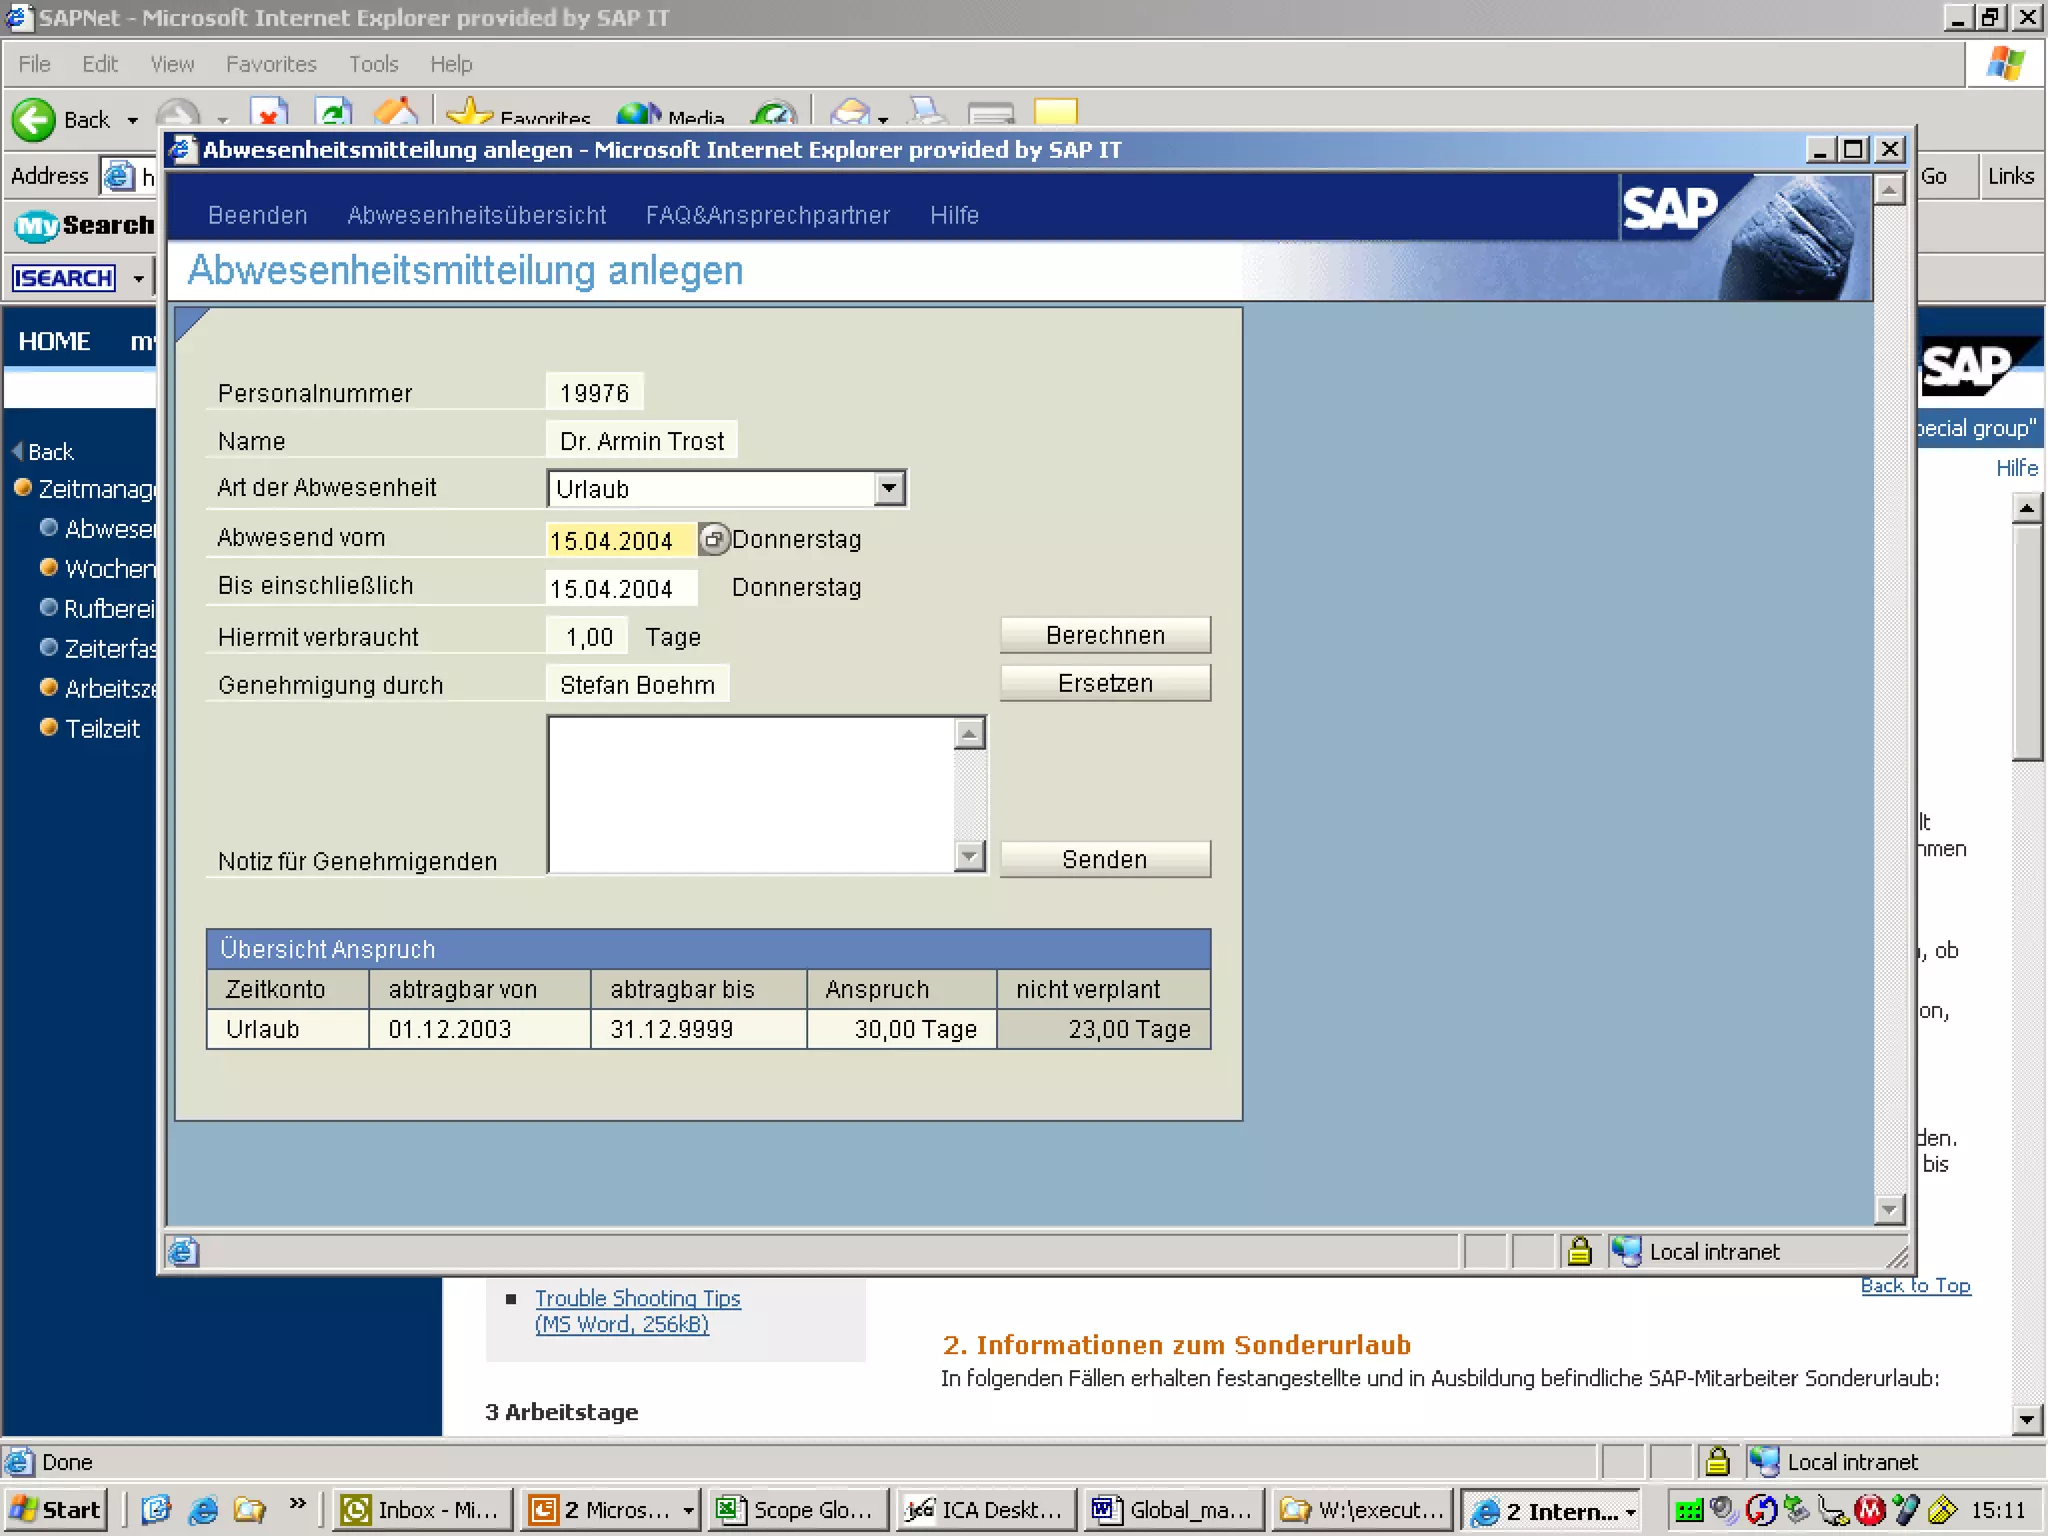Switch to the Inbox - Mi… taskbar window
The image size is (2048, 1536).
click(422, 1509)
